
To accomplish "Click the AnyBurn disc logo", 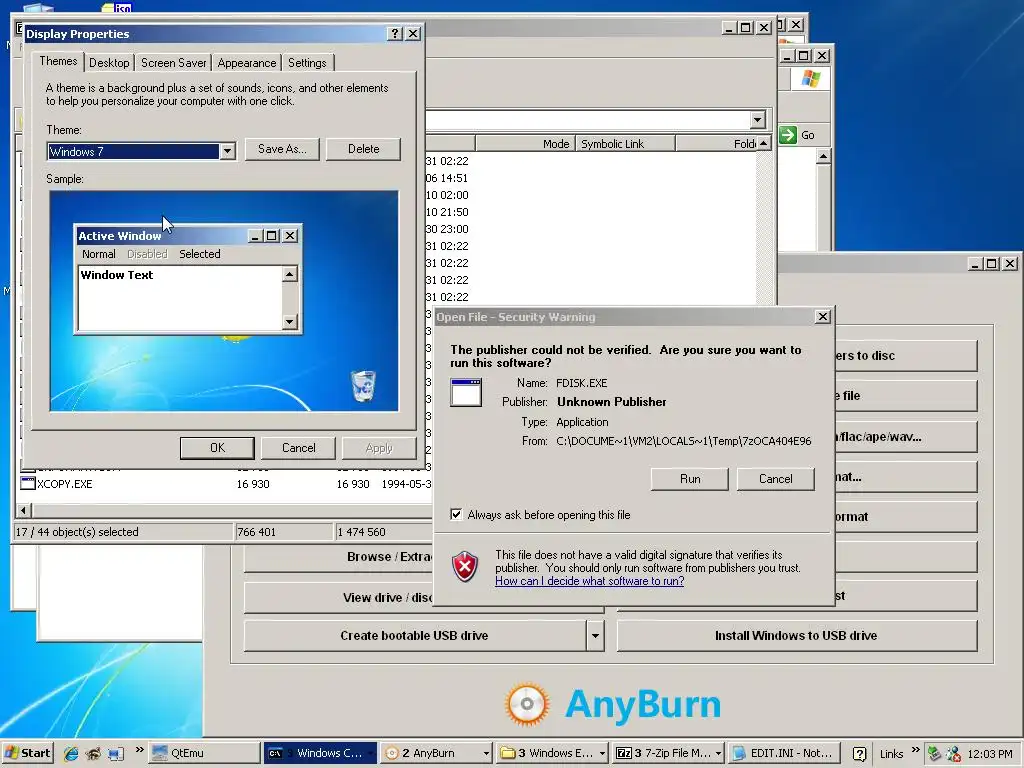I will (527, 704).
